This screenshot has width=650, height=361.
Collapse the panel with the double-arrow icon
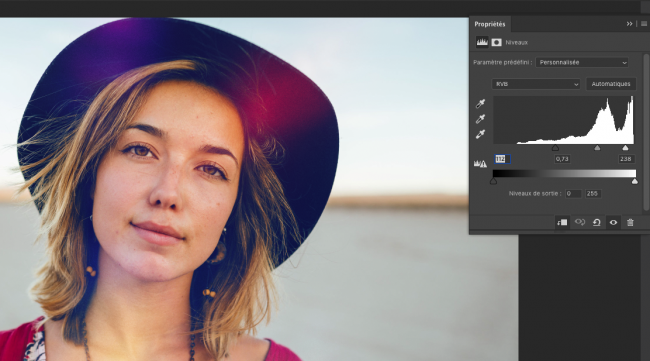pos(629,24)
